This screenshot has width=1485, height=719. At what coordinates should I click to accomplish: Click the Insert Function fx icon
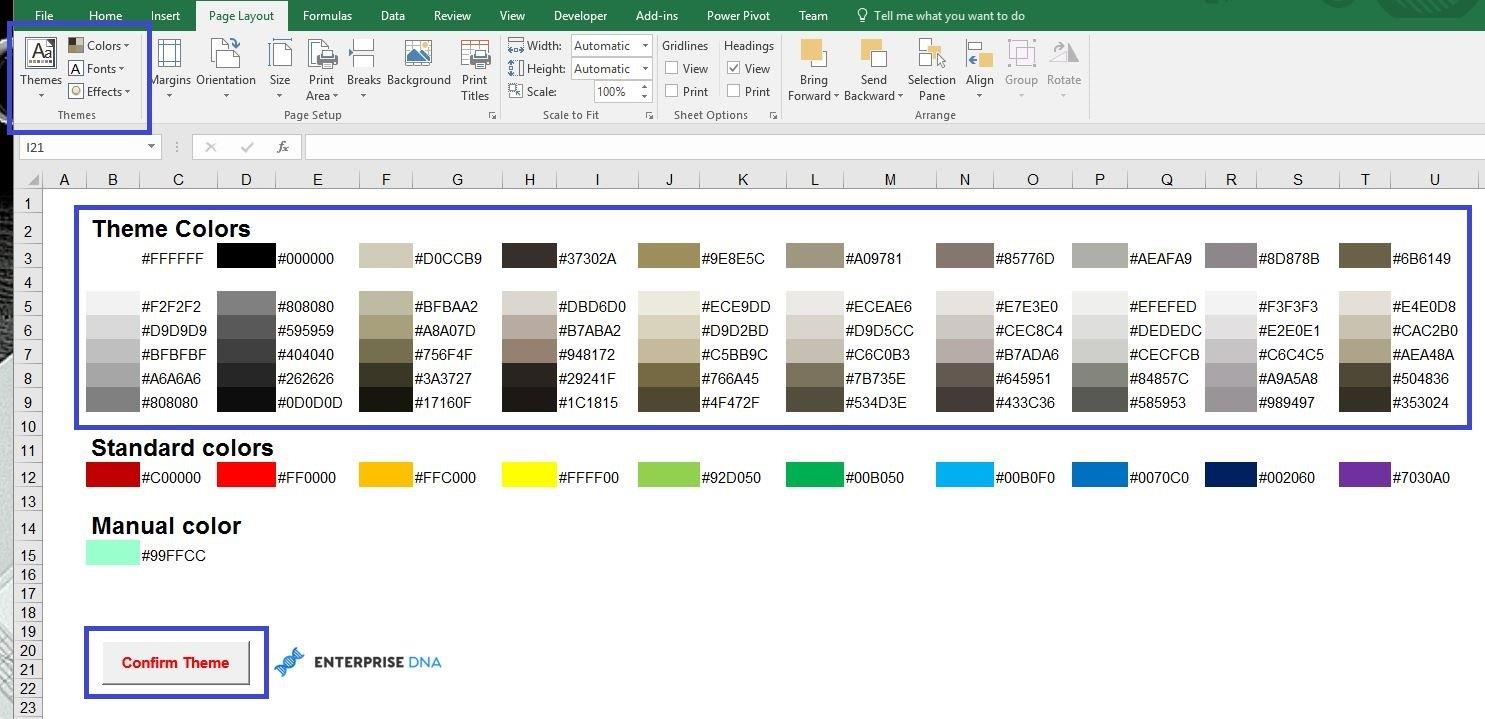[x=283, y=147]
